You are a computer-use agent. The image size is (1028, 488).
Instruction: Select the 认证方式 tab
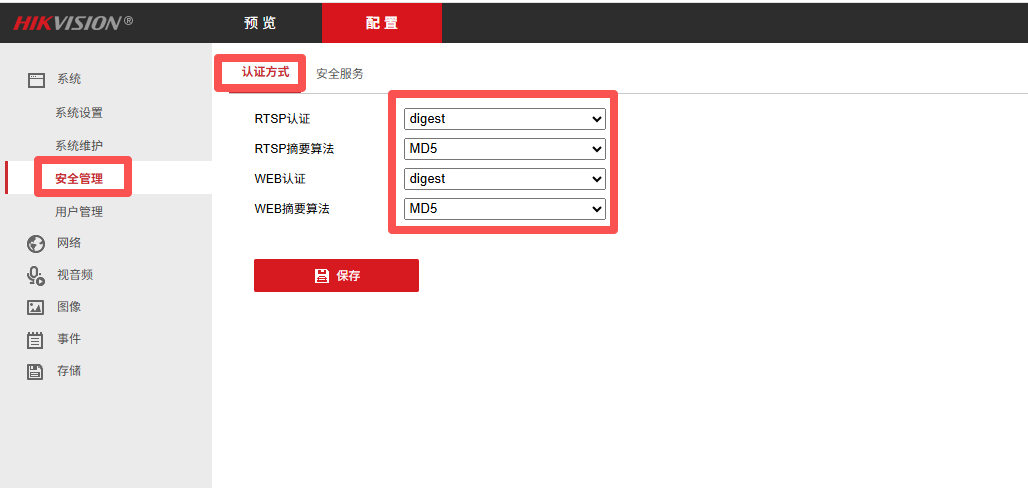click(265, 73)
